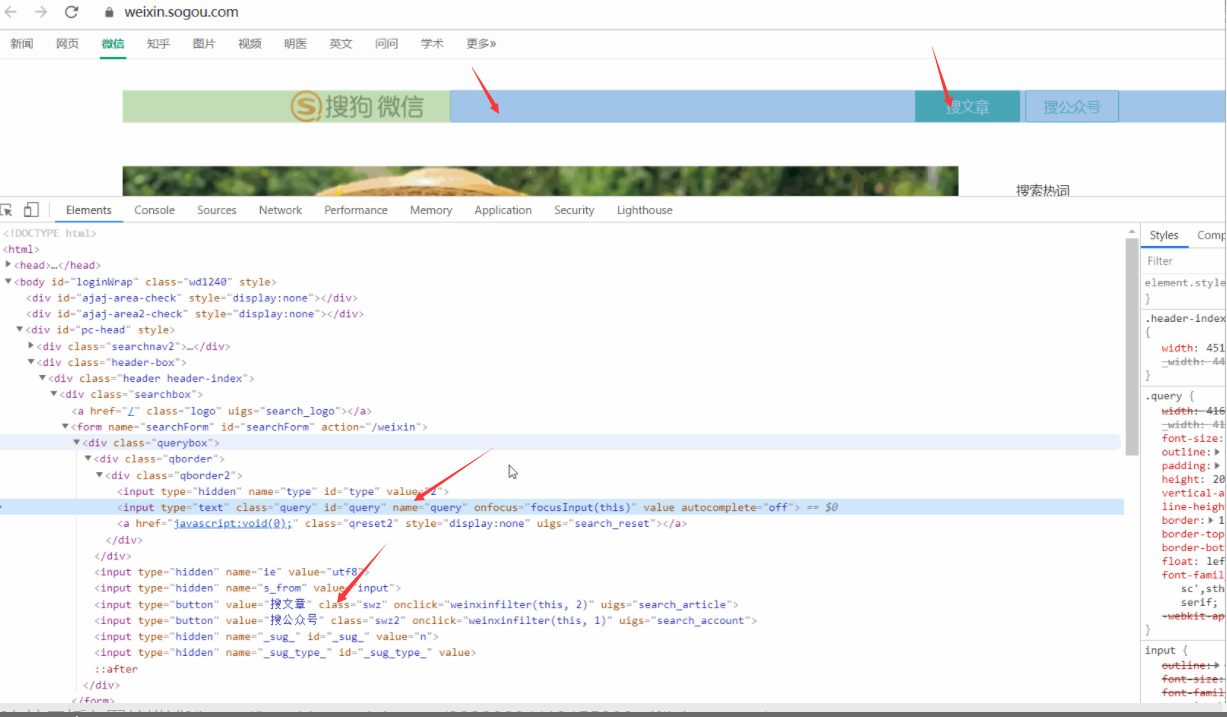Open the 新闻 navigation link
The height and width of the screenshot is (717, 1227).
22,44
